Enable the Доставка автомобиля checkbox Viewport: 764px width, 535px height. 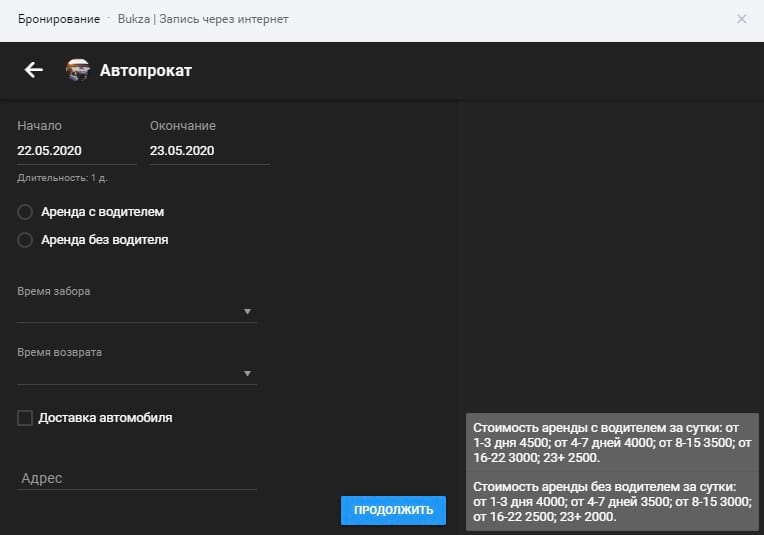[x=26, y=418]
